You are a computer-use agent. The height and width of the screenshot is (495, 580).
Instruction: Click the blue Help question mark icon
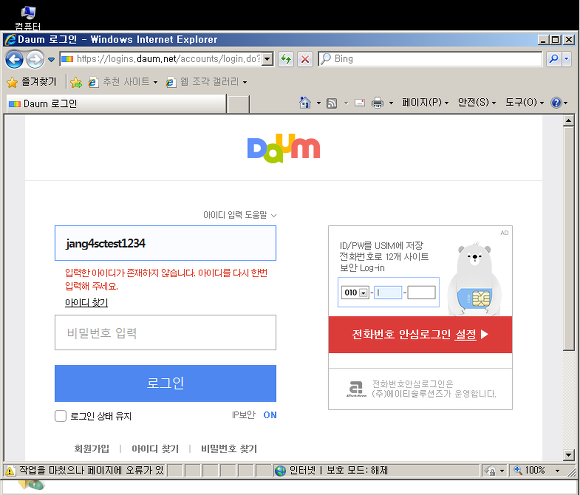point(556,102)
